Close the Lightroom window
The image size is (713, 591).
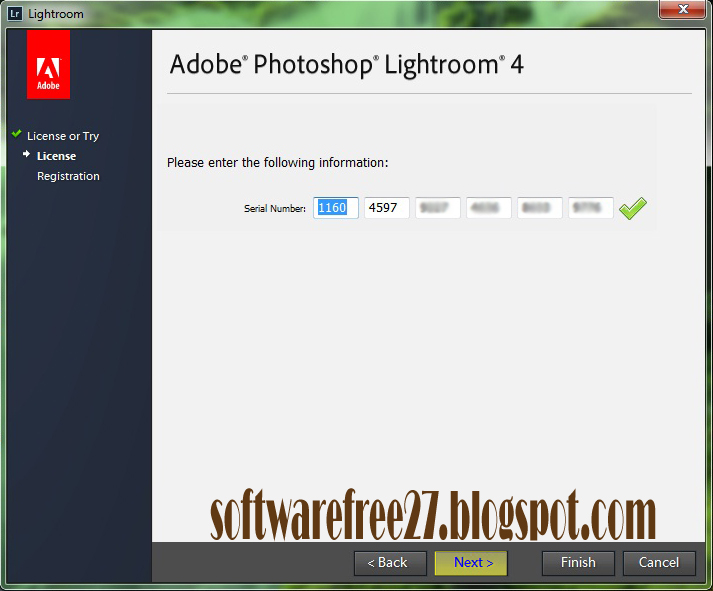682,9
